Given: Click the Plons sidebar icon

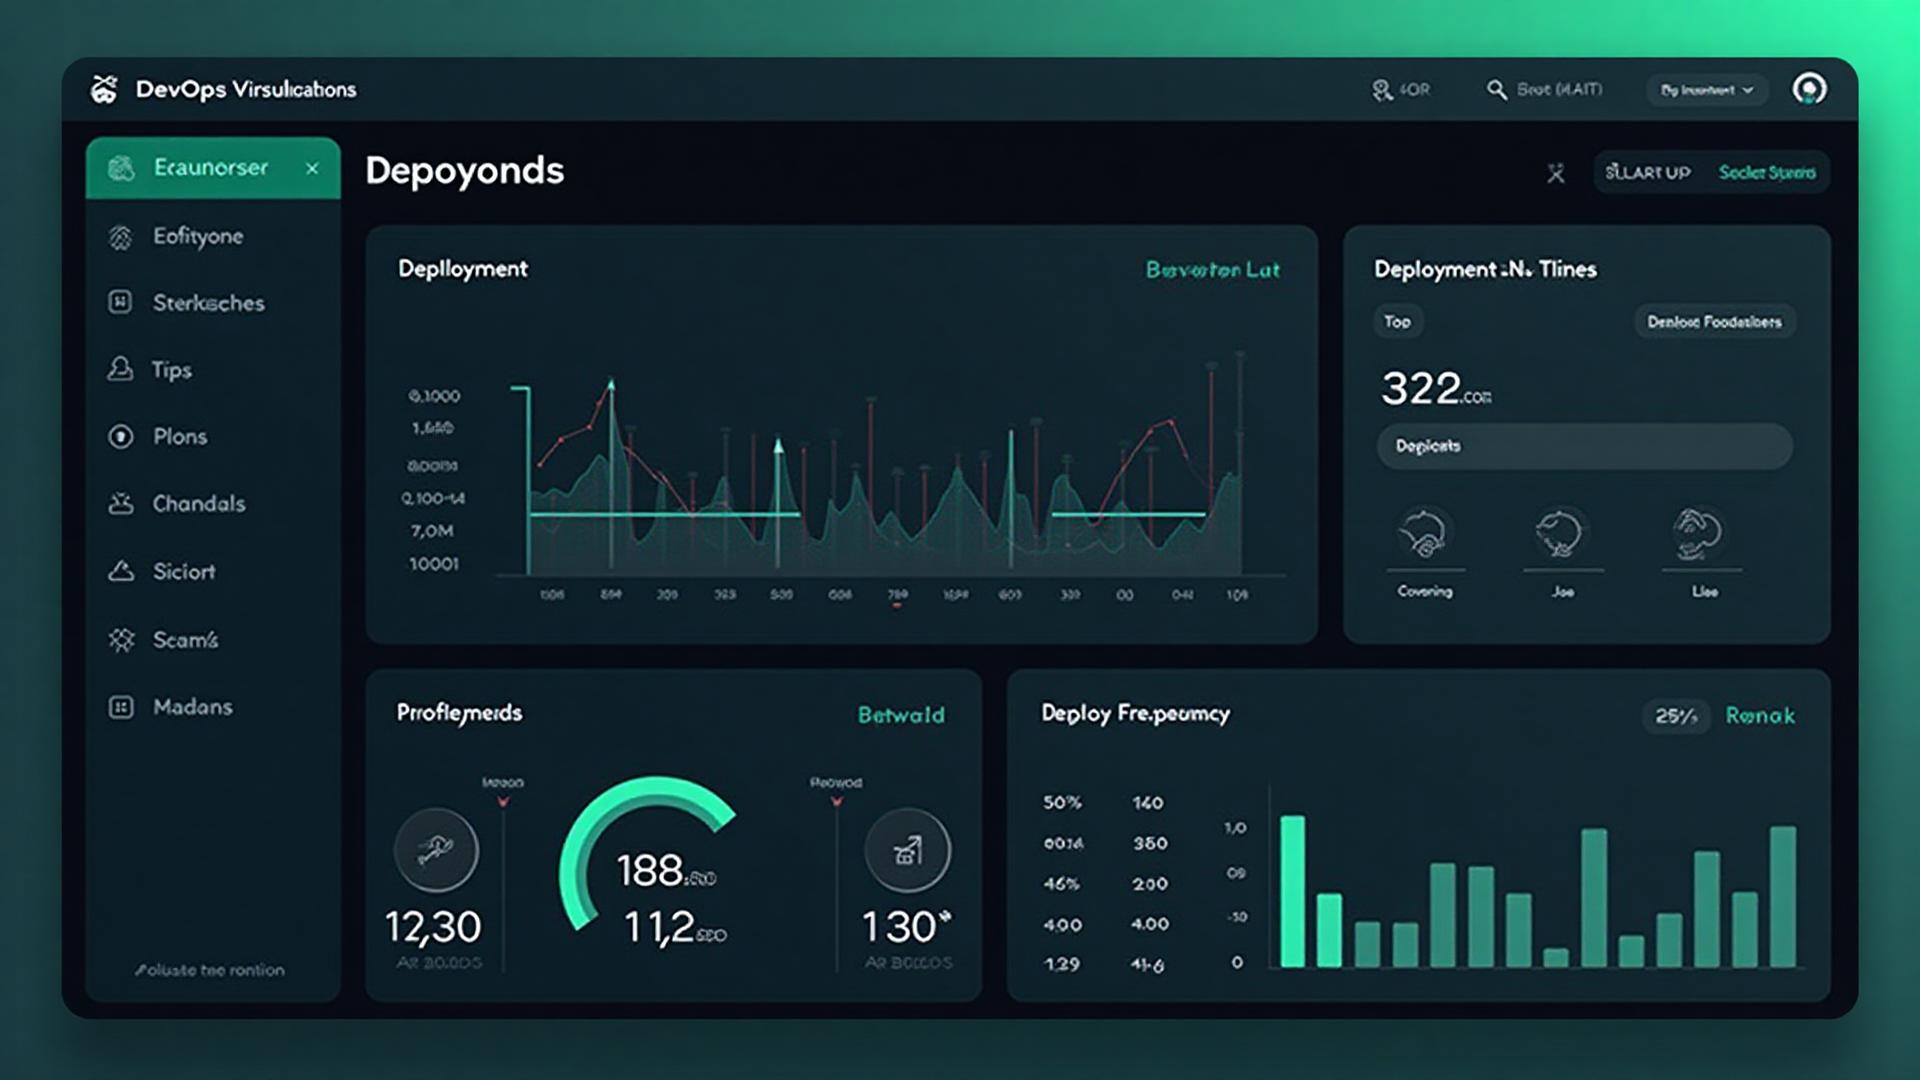Looking at the screenshot, I should point(120,437).
